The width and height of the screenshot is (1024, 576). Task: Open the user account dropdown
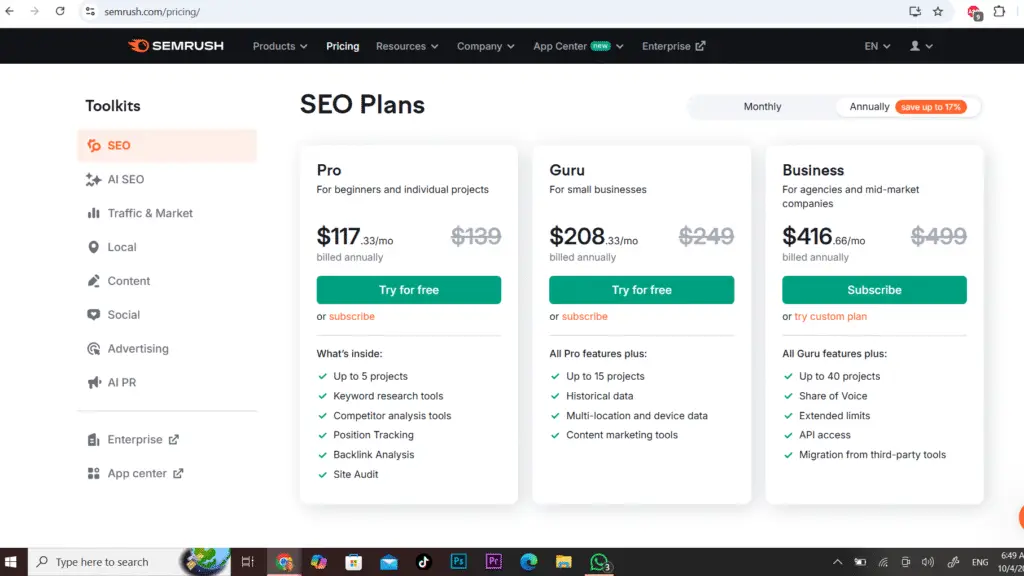[921, 46]
